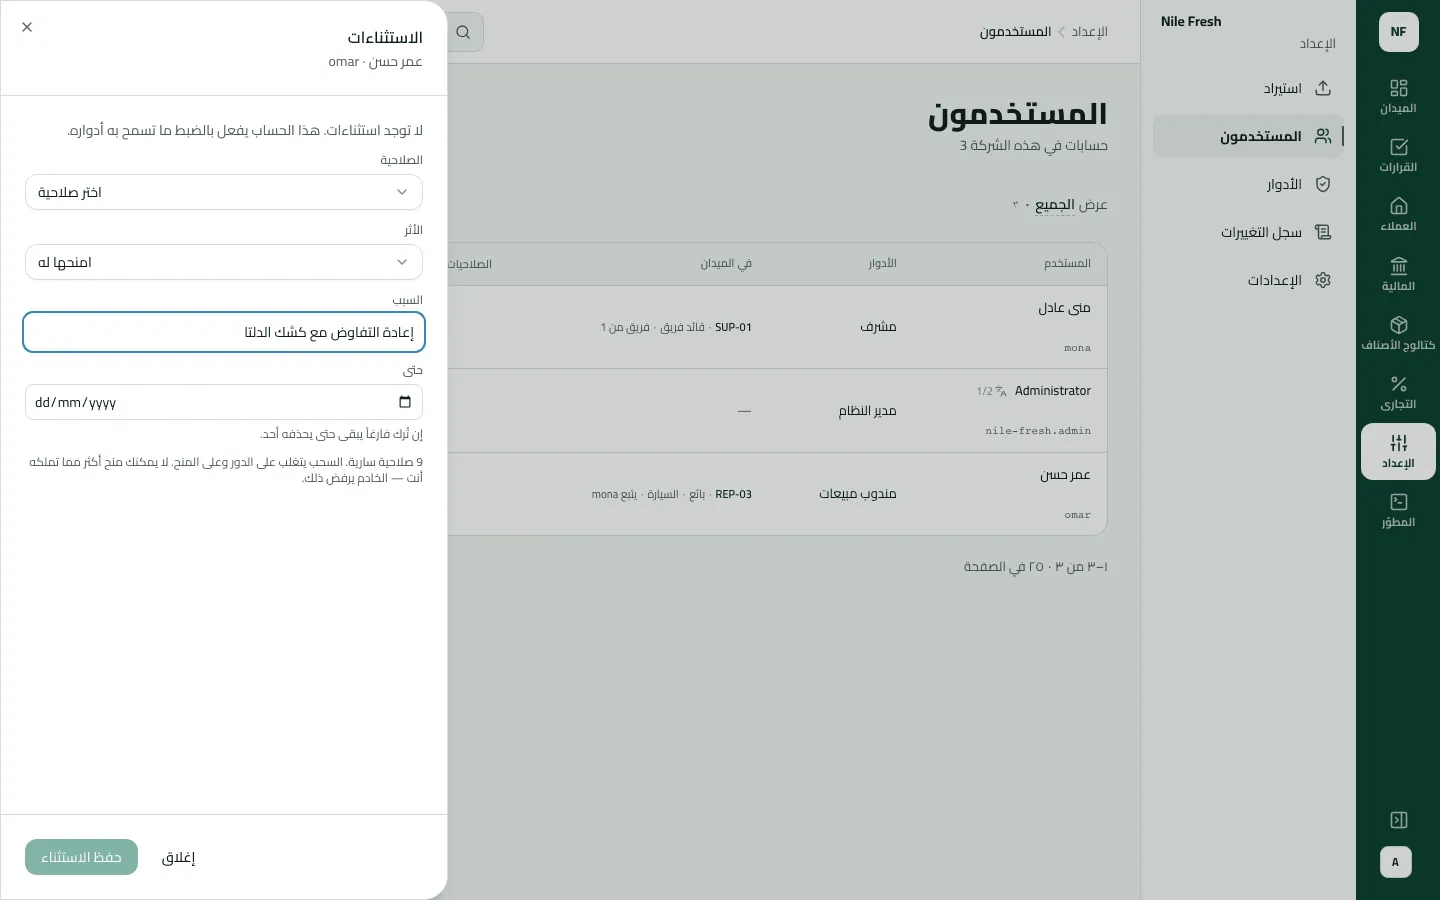Viewport: 1440px width, 900px height.
Task: Open كتالوج الأصناف box icon
Action: (1398, 333)
